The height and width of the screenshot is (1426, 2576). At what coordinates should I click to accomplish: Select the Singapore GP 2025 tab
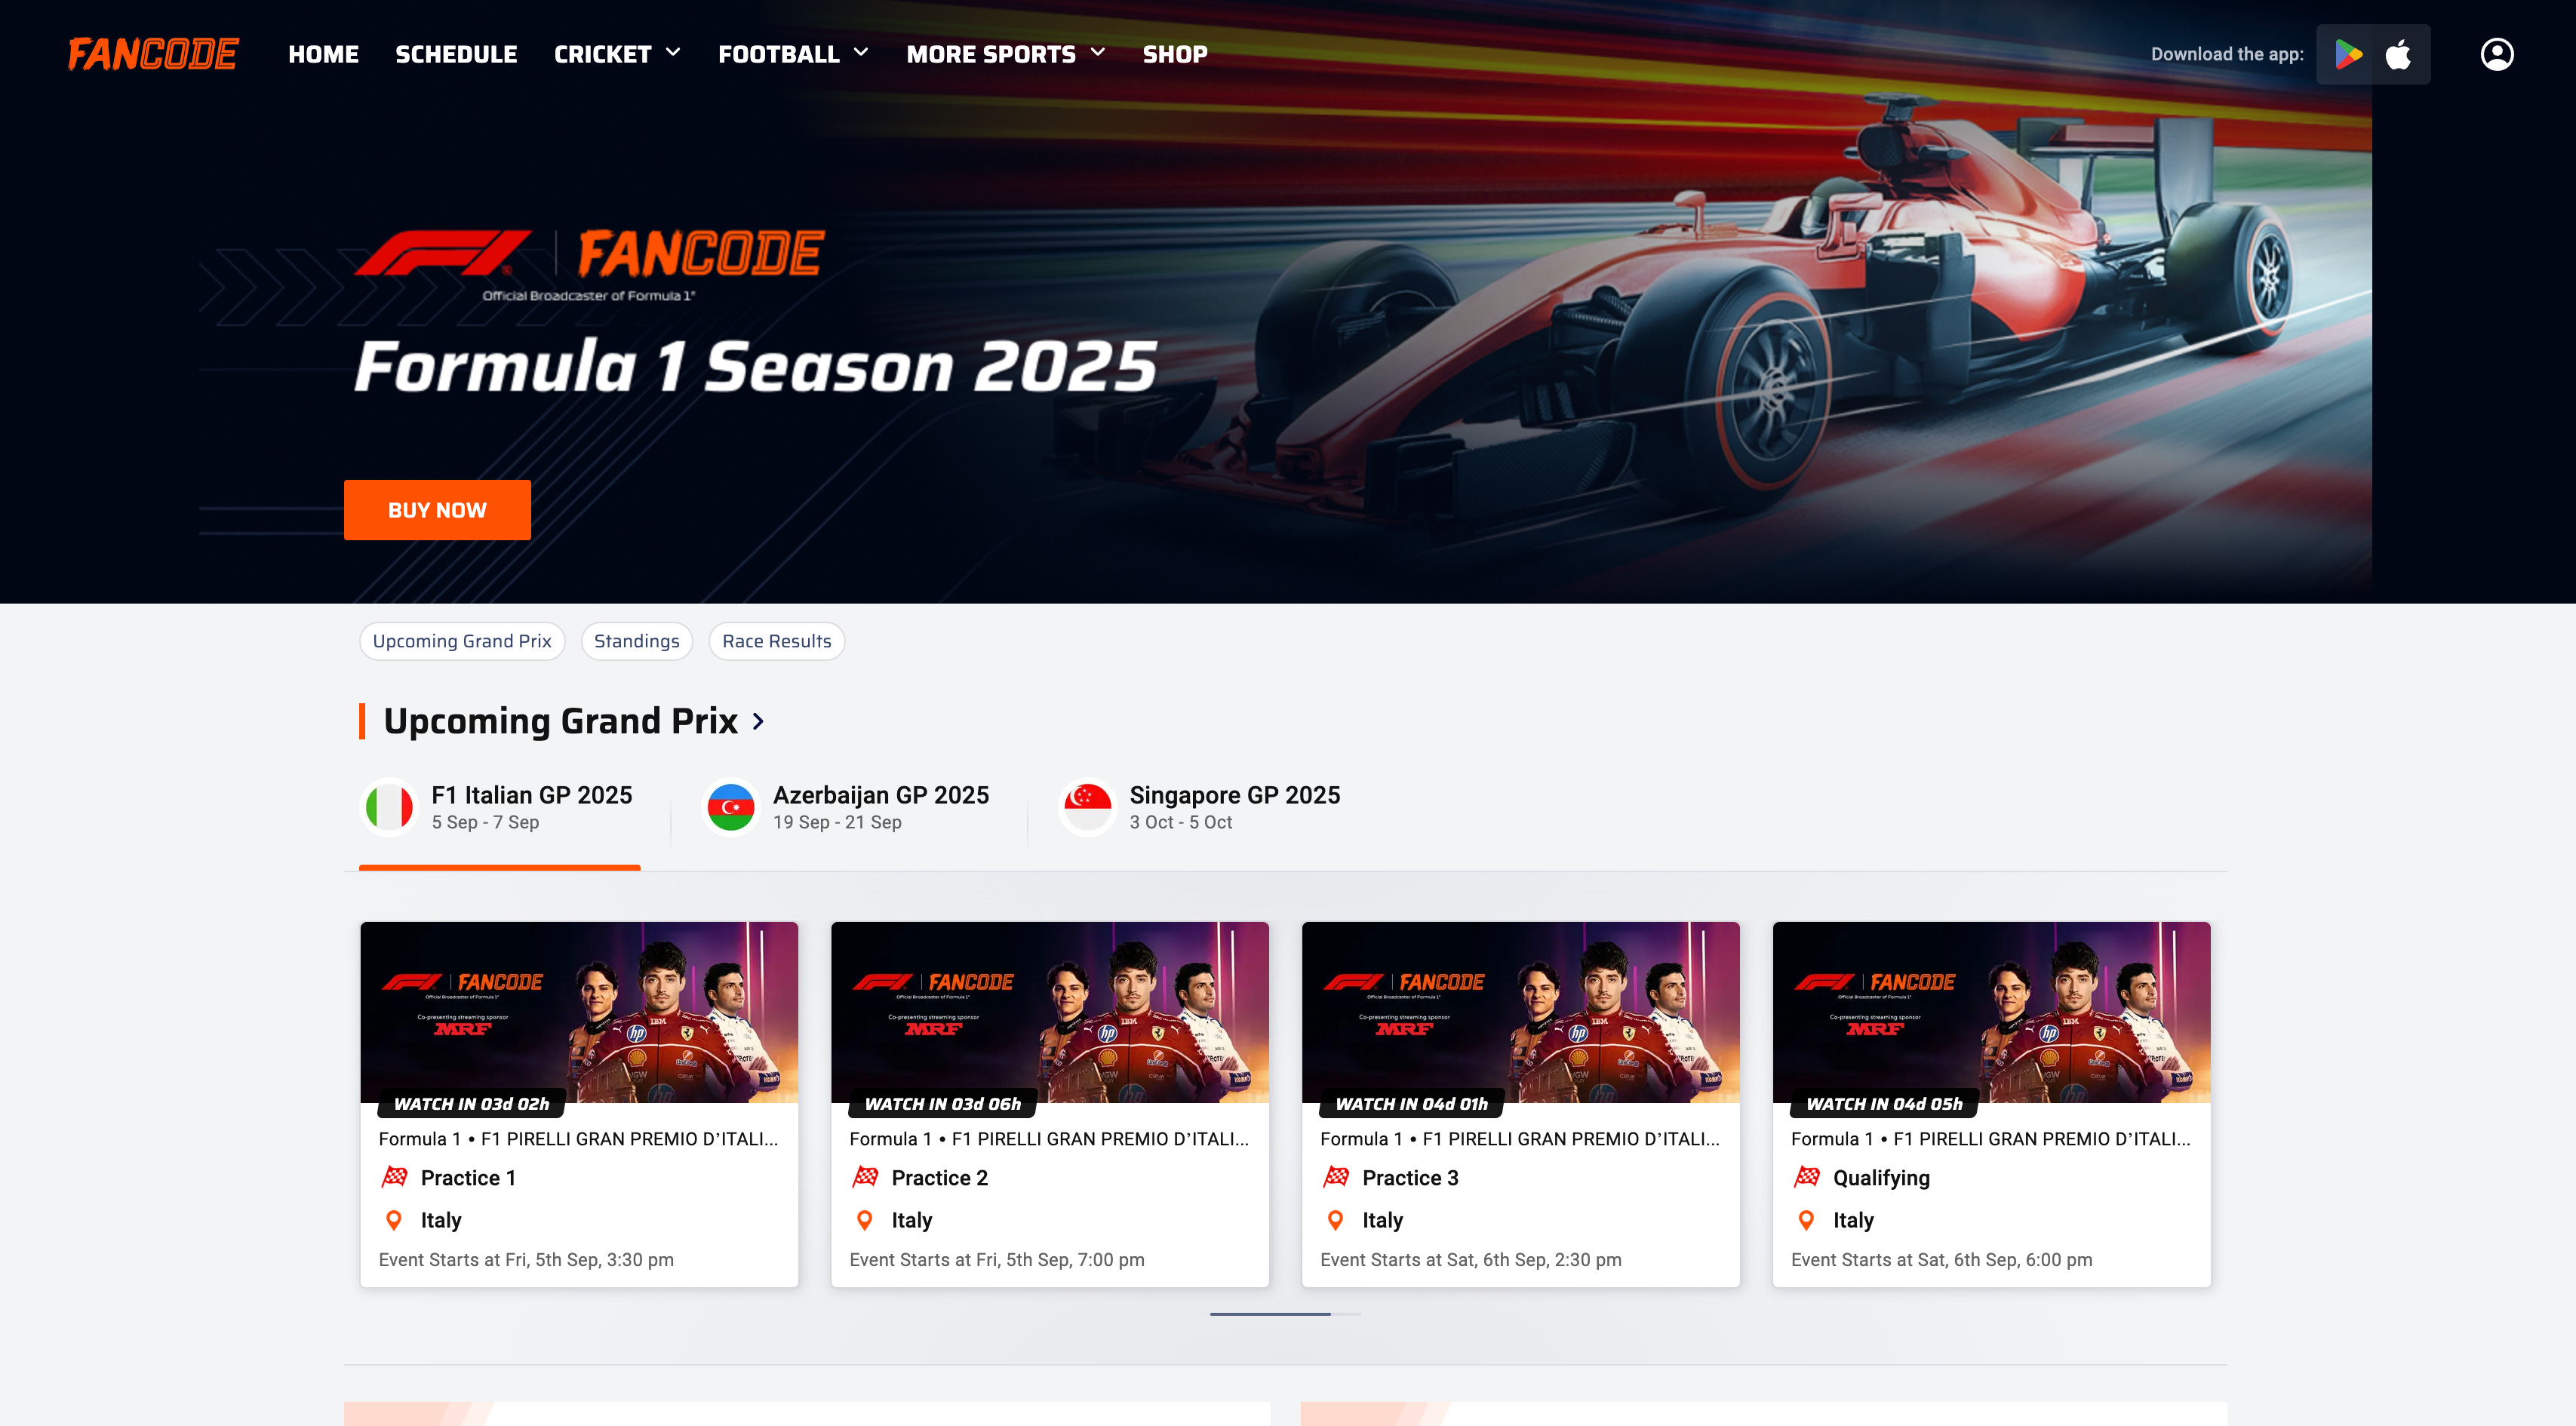pyautogui.click(x=1200, y=807)
